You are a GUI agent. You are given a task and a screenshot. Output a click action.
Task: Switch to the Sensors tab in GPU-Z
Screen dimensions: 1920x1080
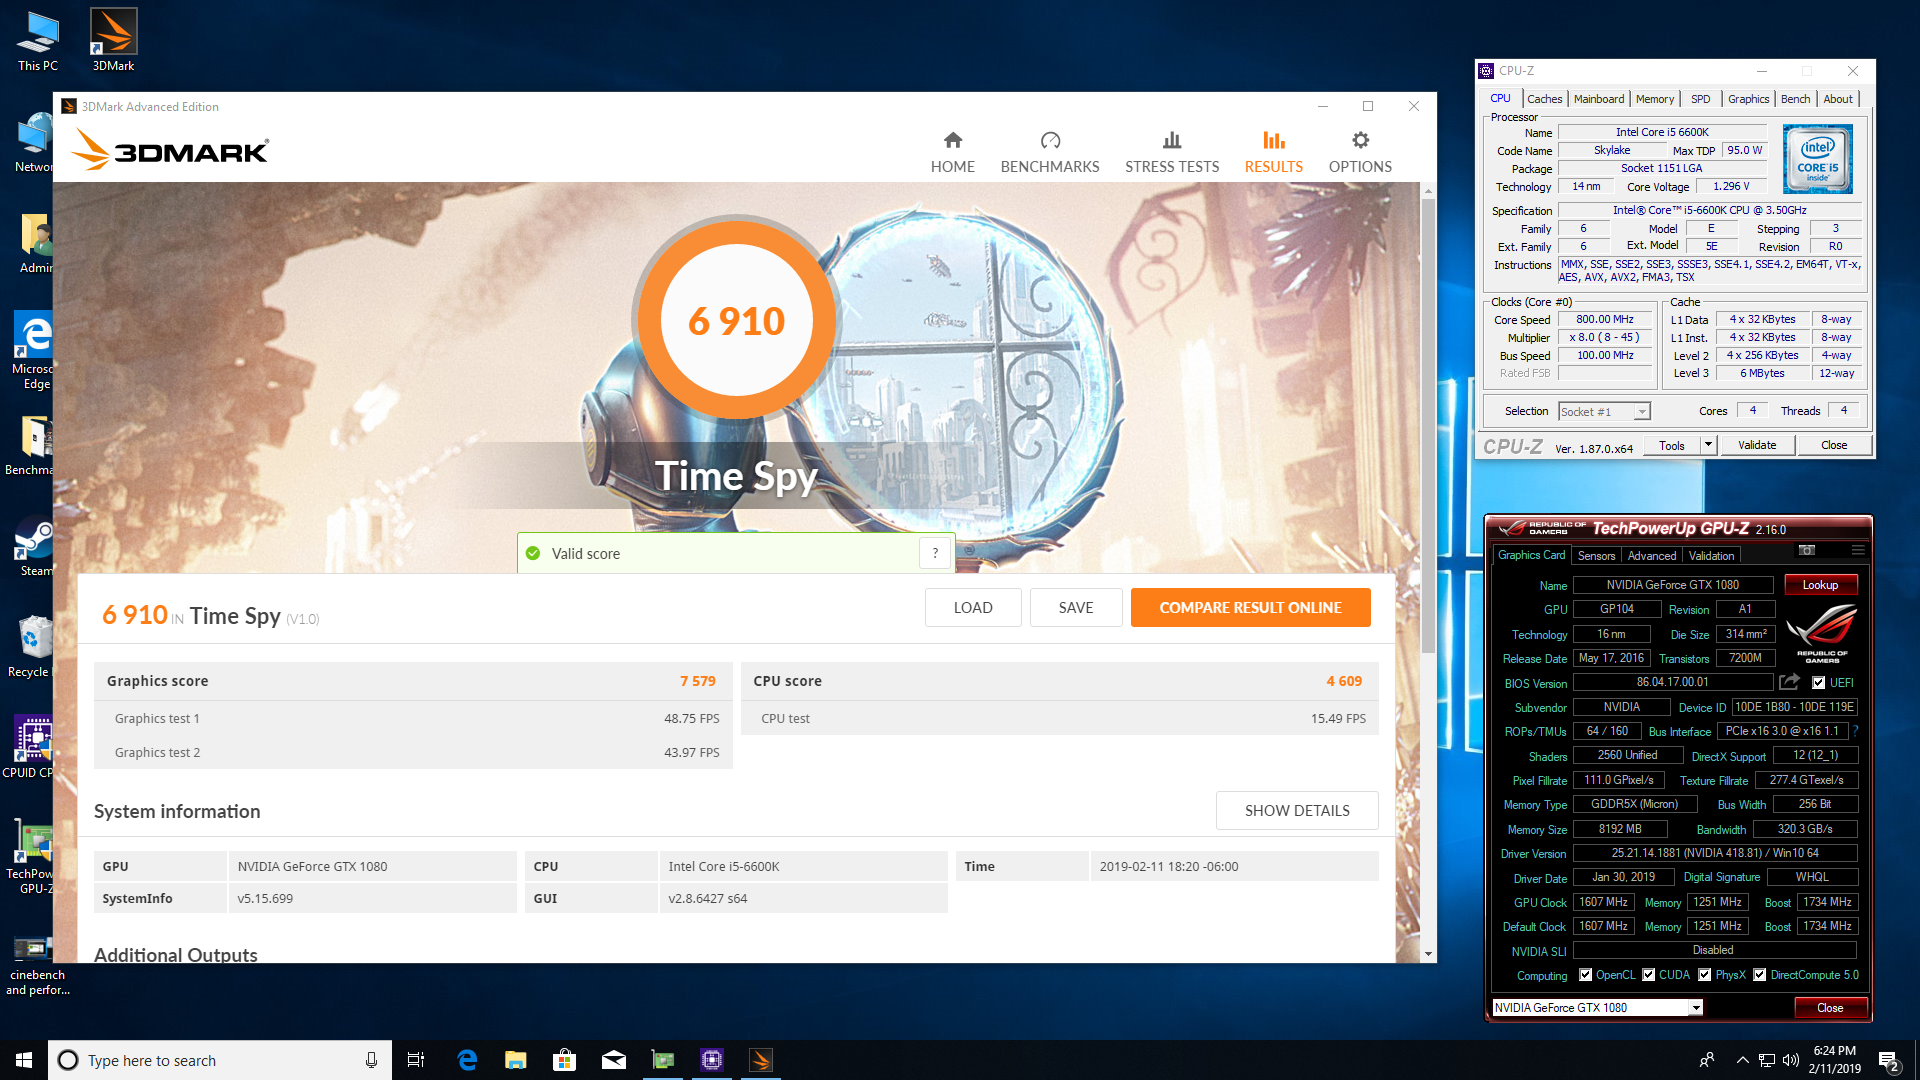point(1596,556)
